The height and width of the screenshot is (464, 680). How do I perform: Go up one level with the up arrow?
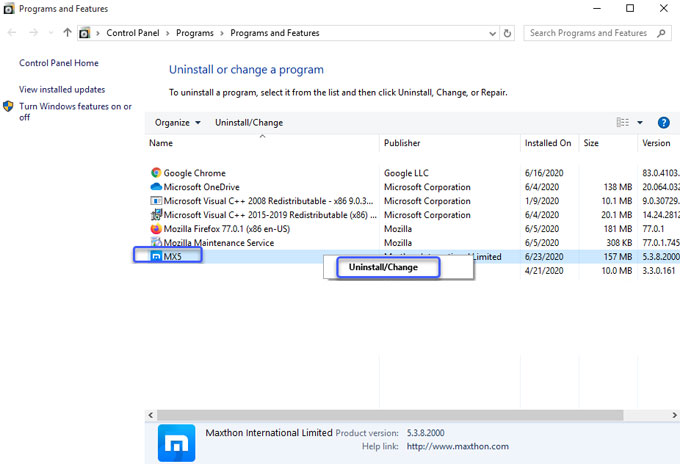click(67, 33)
